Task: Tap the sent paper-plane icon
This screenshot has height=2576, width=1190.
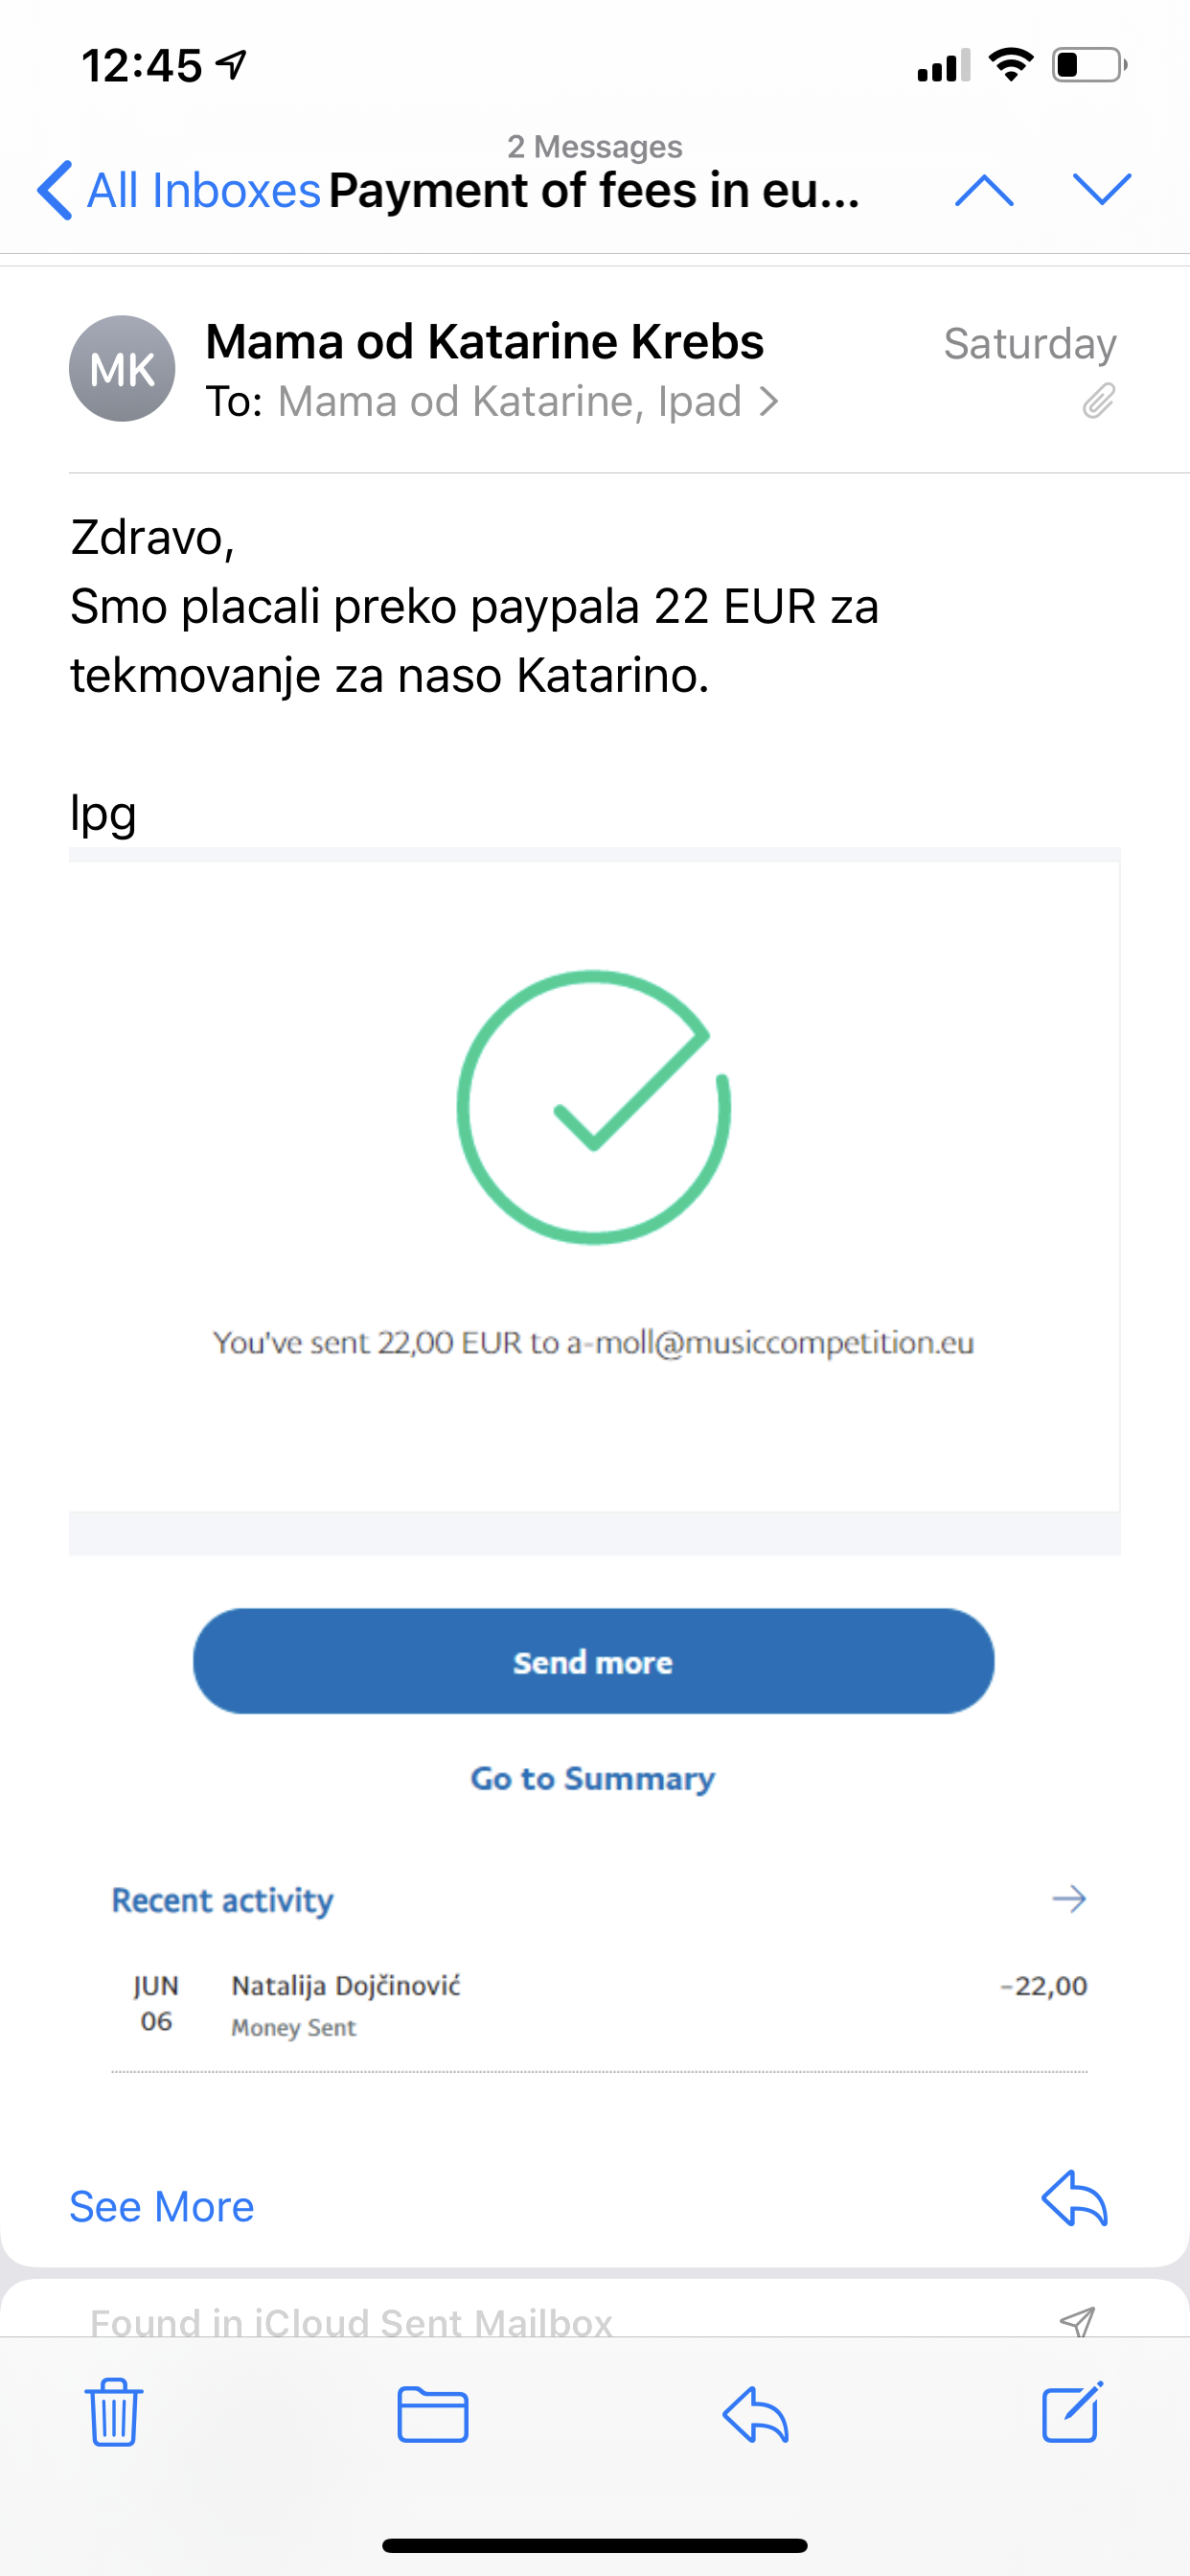Action: [1077, 2320]
